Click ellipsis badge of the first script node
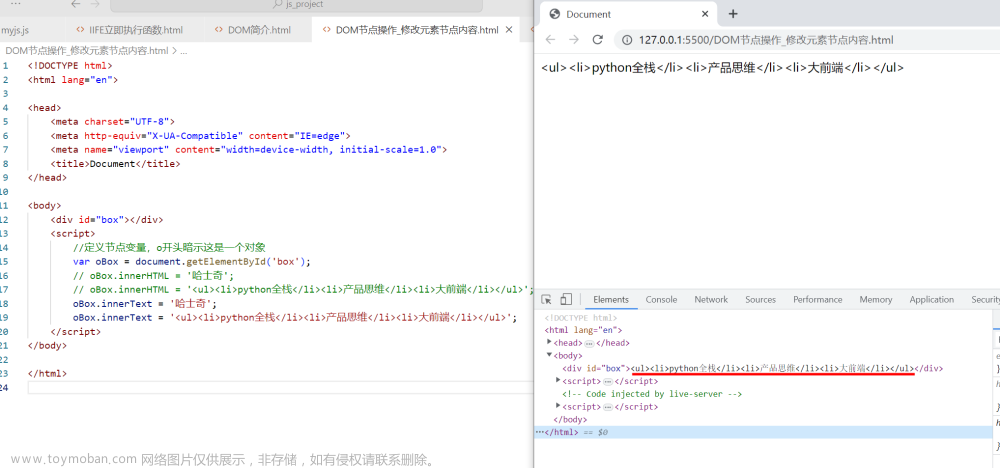This screenshot has height=468, width=1000. point(608,382)
